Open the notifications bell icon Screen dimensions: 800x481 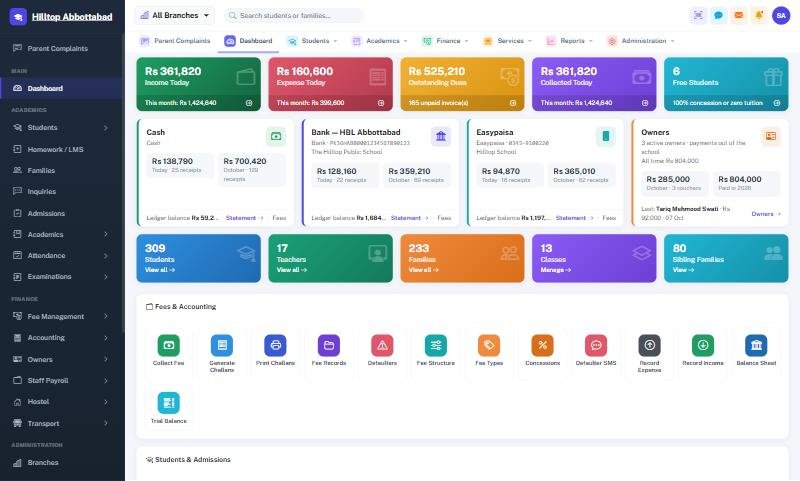coord(759,15)
